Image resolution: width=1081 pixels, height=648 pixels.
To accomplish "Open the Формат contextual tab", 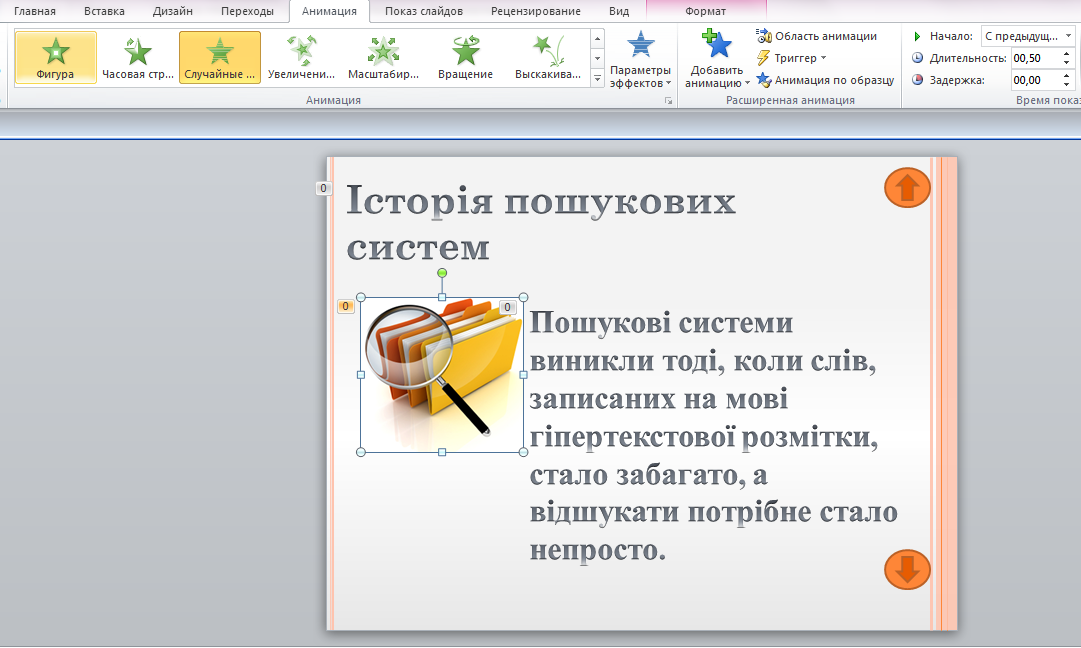I will point(705,11).
